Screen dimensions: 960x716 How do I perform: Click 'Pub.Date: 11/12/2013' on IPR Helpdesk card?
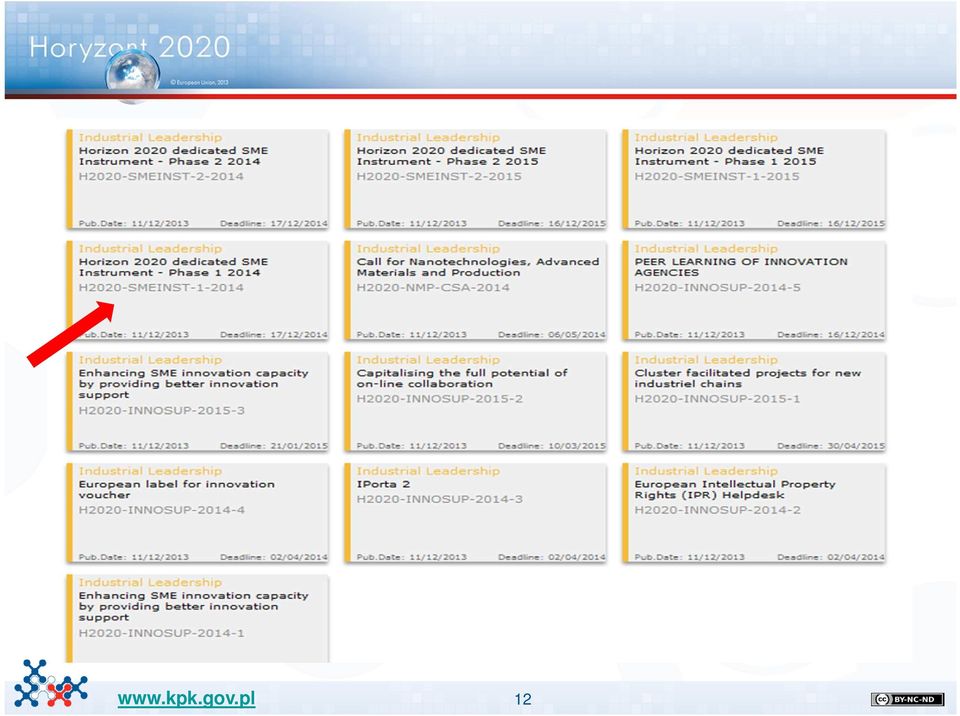[x=689, y=557]
